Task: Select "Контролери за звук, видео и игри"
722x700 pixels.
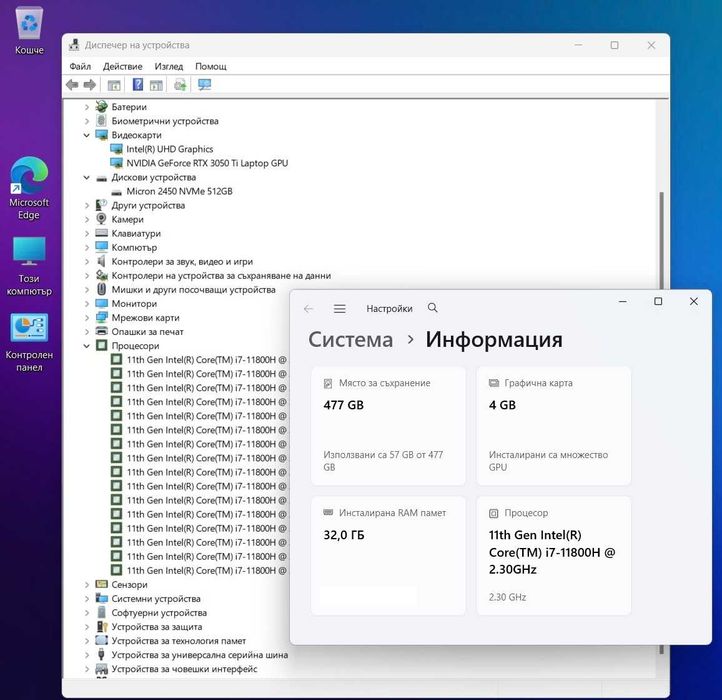Action: tap(182, 262)
